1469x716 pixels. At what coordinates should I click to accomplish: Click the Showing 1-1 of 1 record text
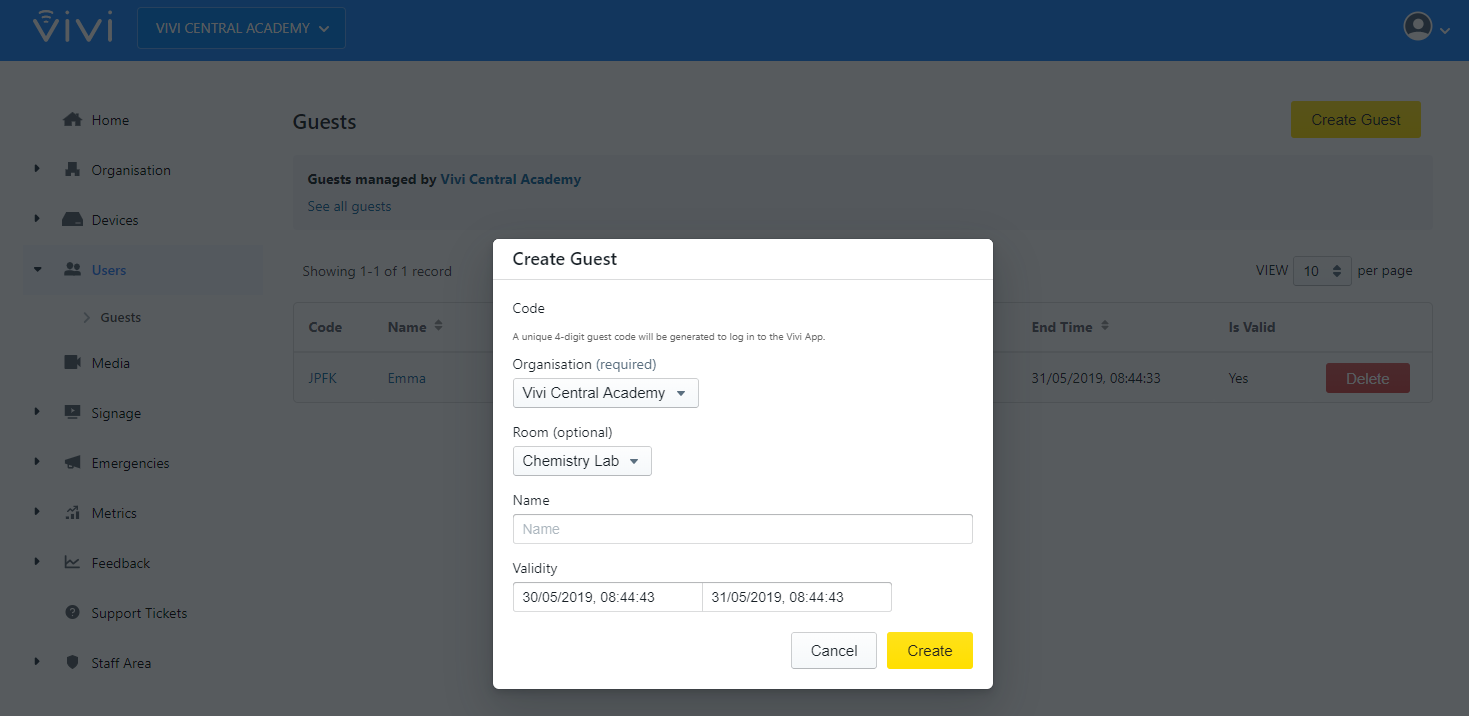[377, 271]
